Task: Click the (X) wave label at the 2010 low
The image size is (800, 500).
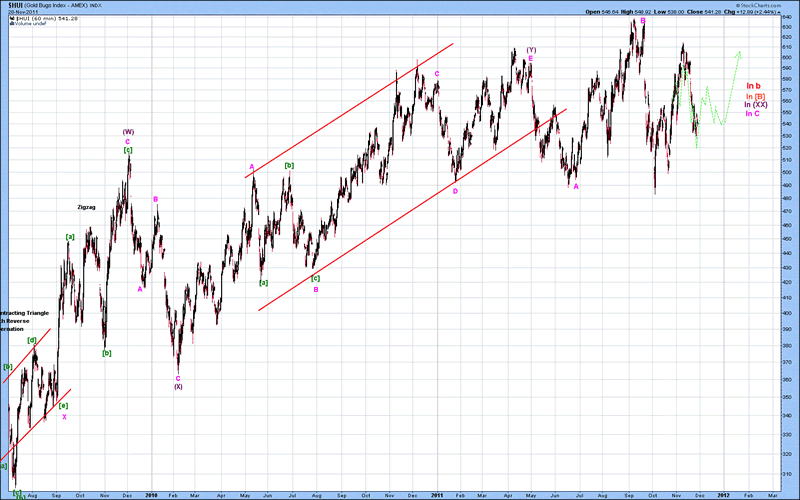Action: [178, 386]
